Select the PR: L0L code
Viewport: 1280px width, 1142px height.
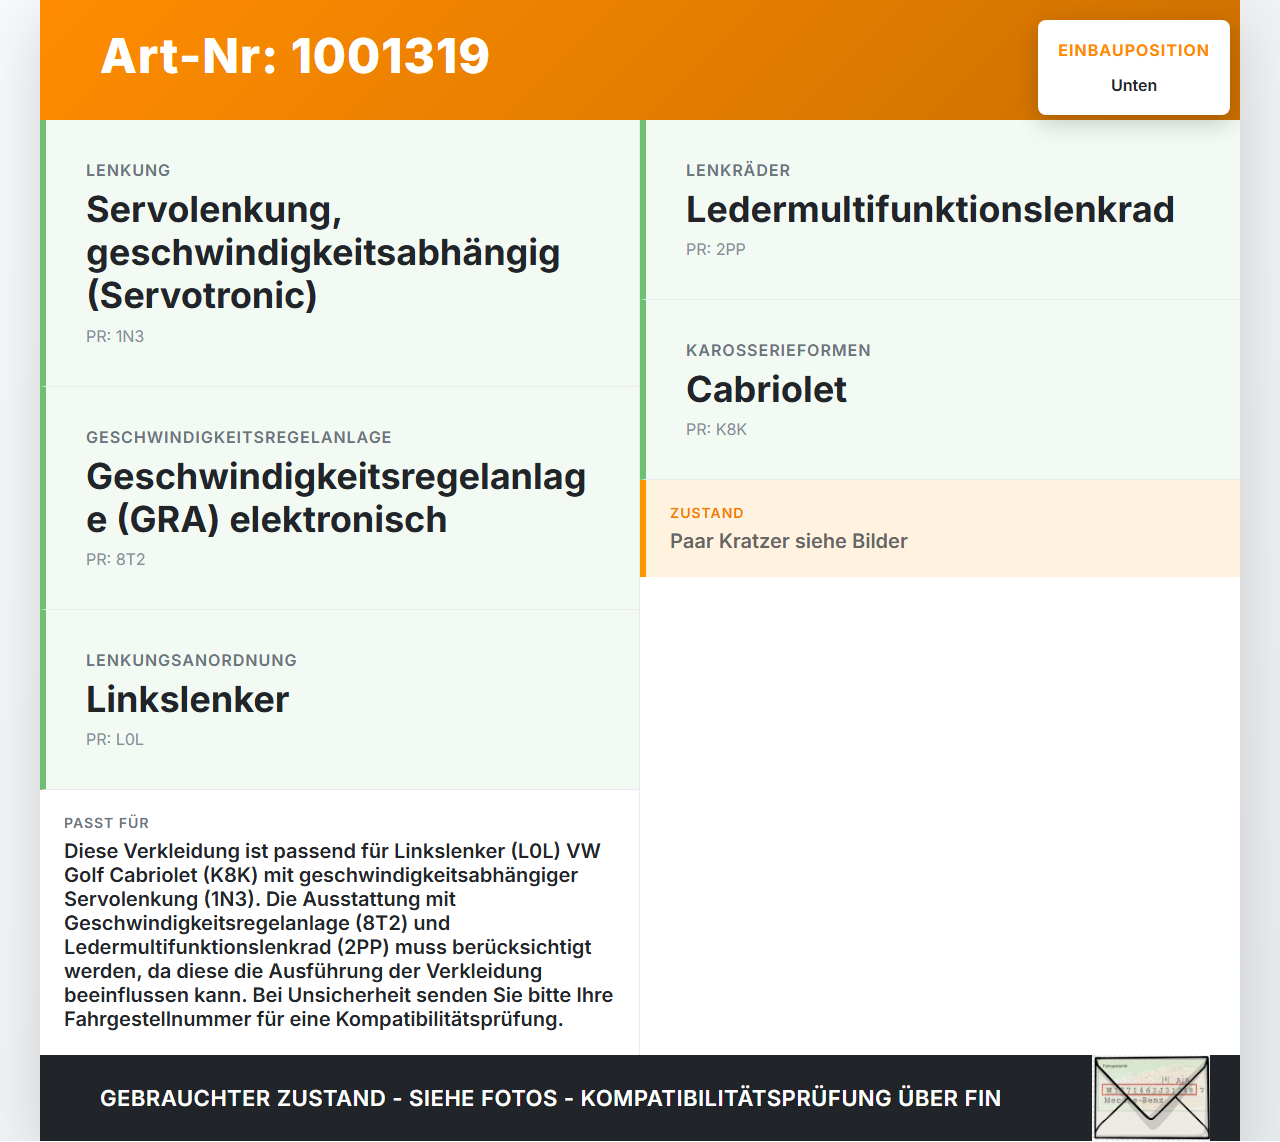coord(115,740)
